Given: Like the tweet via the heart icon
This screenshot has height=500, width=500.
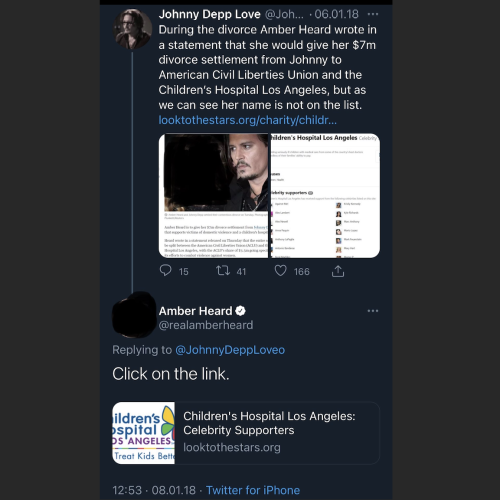Looking at the screenshot, I should pyautogui.click(x=280, y=271).
